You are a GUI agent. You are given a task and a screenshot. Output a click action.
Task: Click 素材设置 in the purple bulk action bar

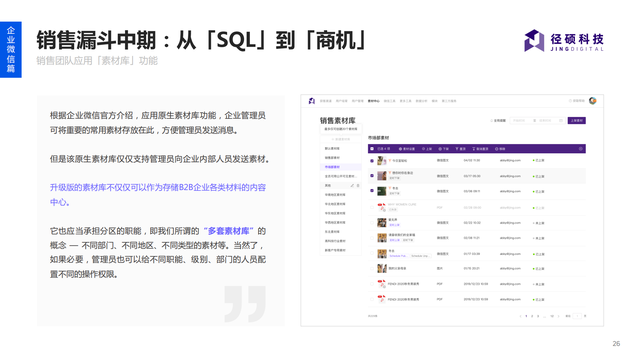pyautogui.click(x=407, y=149)
